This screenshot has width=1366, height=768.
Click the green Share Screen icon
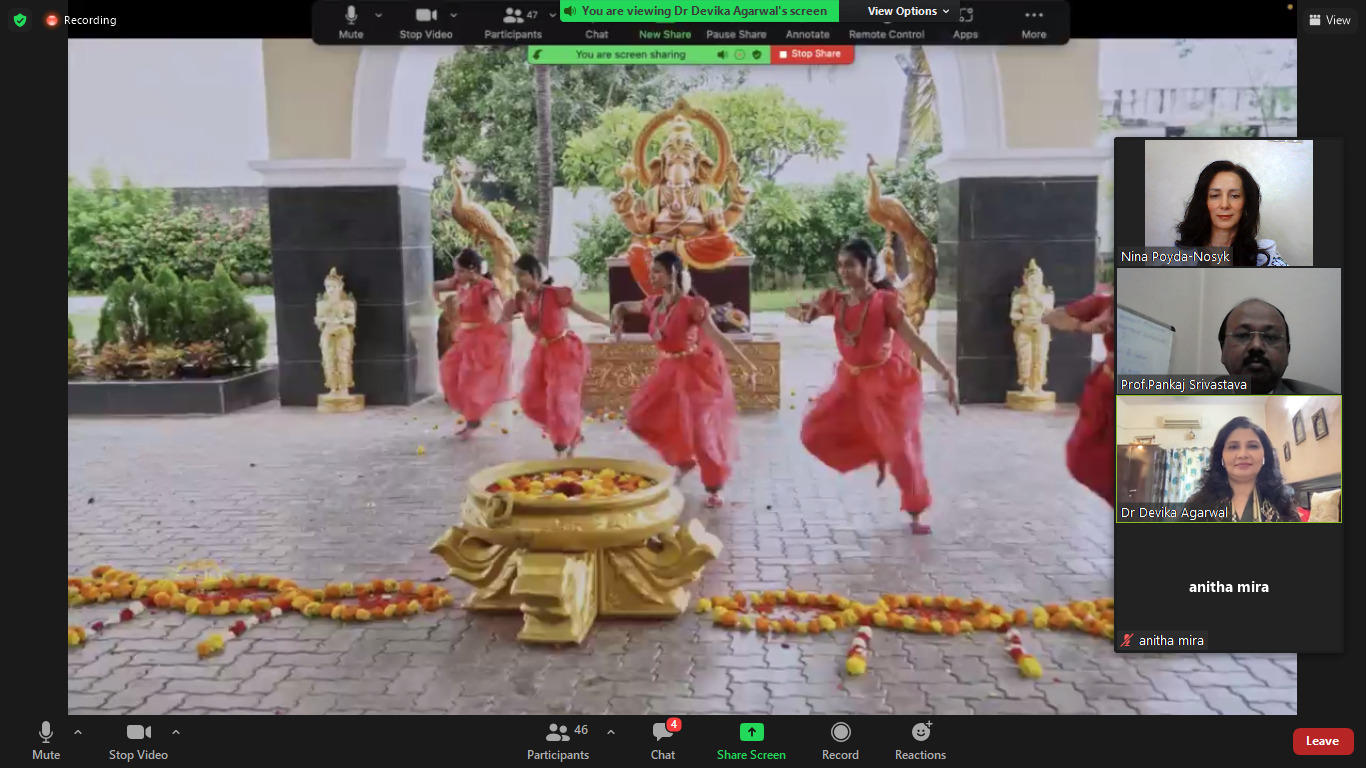(751, 733)
